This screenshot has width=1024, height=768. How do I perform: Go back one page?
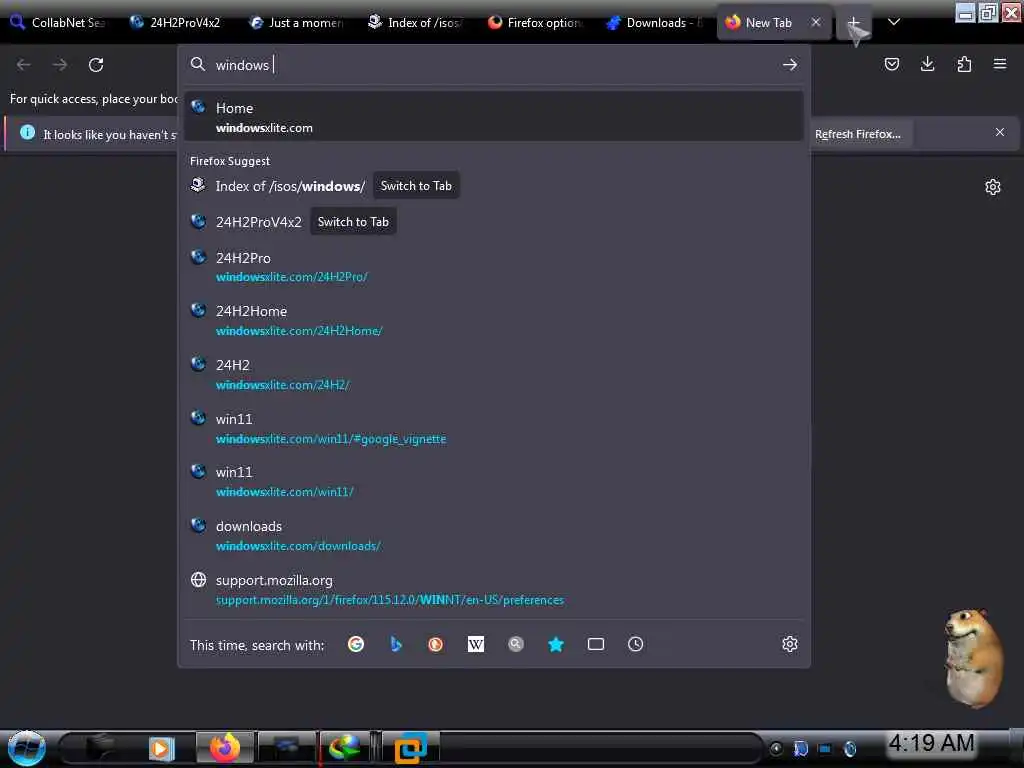point(24,65)
